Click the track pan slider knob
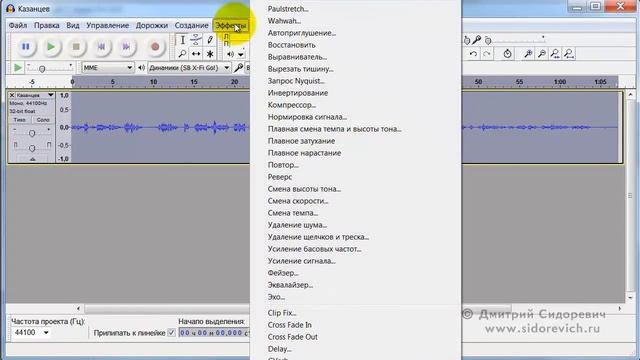Image resolution: width=640 pixels, height=360 pixels. pyautogui.click(x=32, y=148)
